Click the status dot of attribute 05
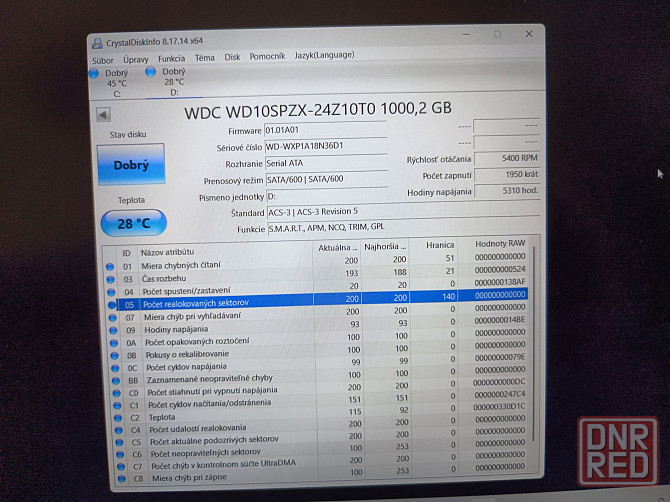The width and height of the screenshot is (670, 502). [112, 305]
